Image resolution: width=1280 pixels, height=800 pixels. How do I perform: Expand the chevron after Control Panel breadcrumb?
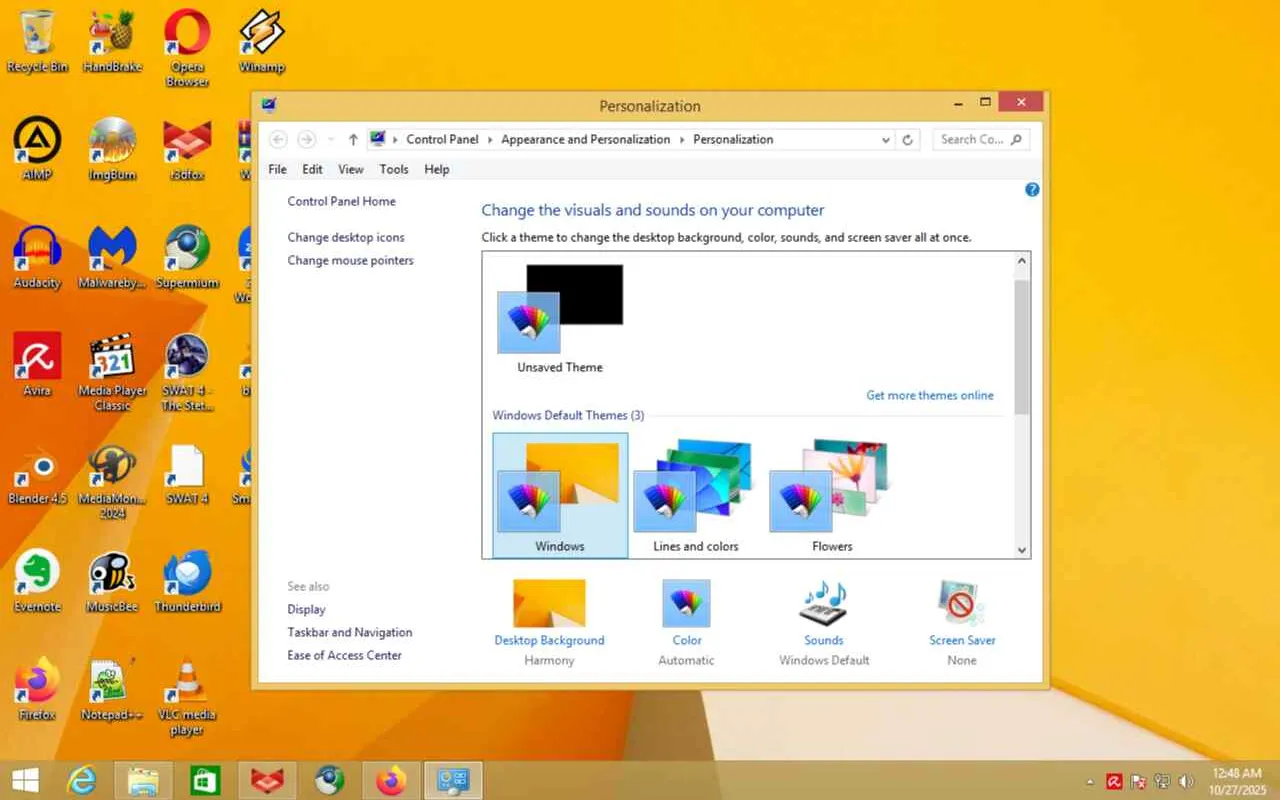coord(490,140)
